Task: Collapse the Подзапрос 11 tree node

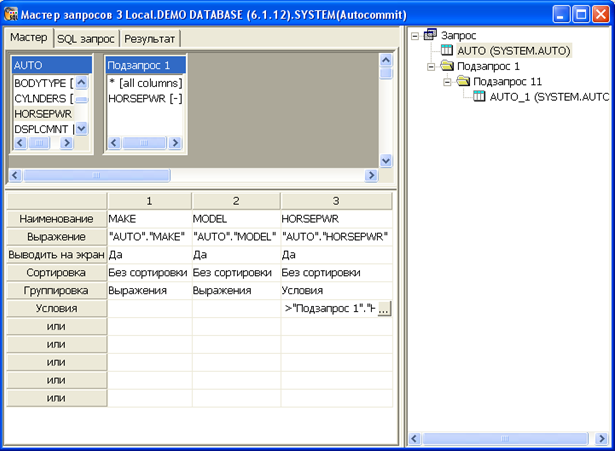Action: tap(447, 82)
